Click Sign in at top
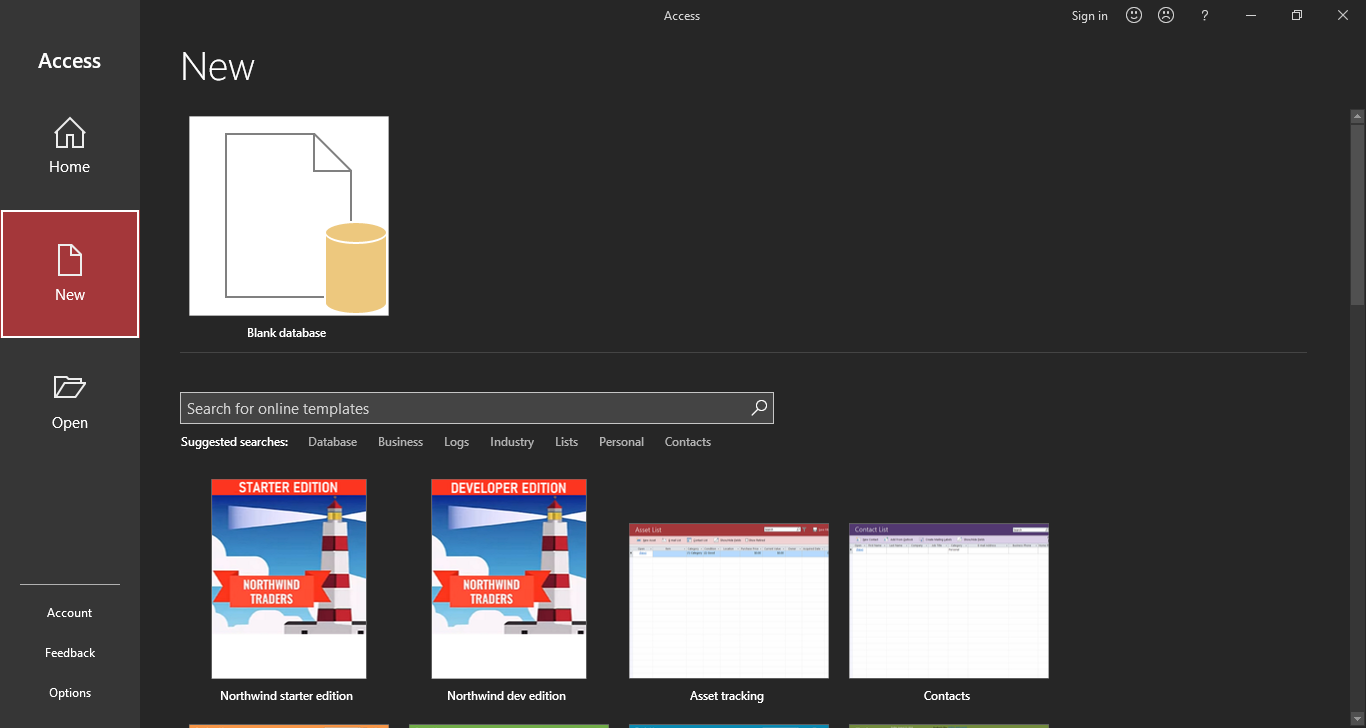This screenshot has width=1366, height=728. tap(1089, 15)
